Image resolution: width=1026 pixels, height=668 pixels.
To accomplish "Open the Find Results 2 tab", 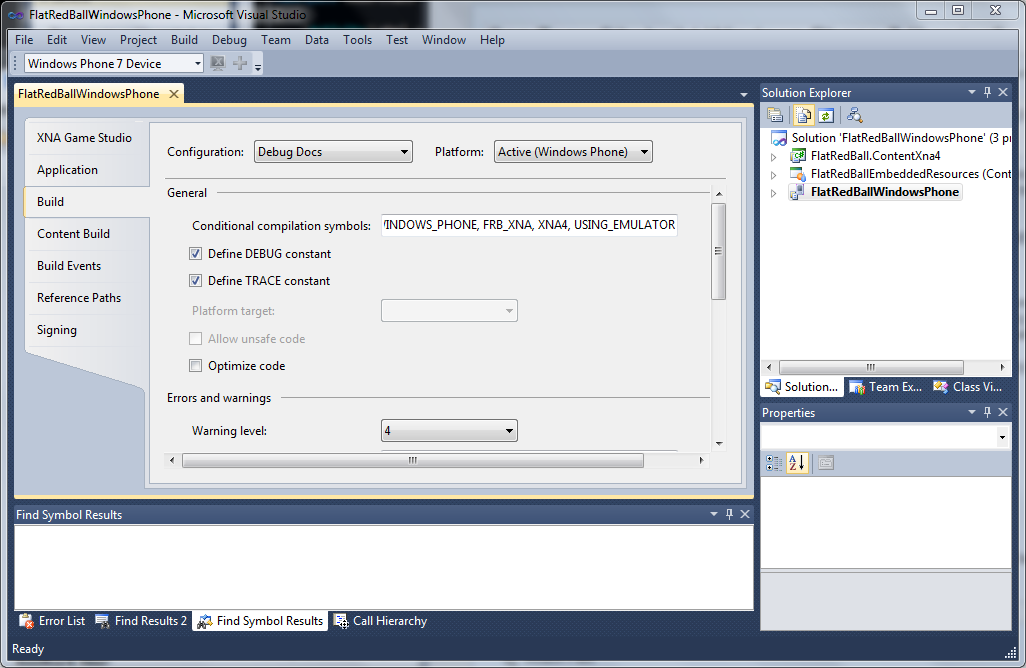I will [141, 621].
